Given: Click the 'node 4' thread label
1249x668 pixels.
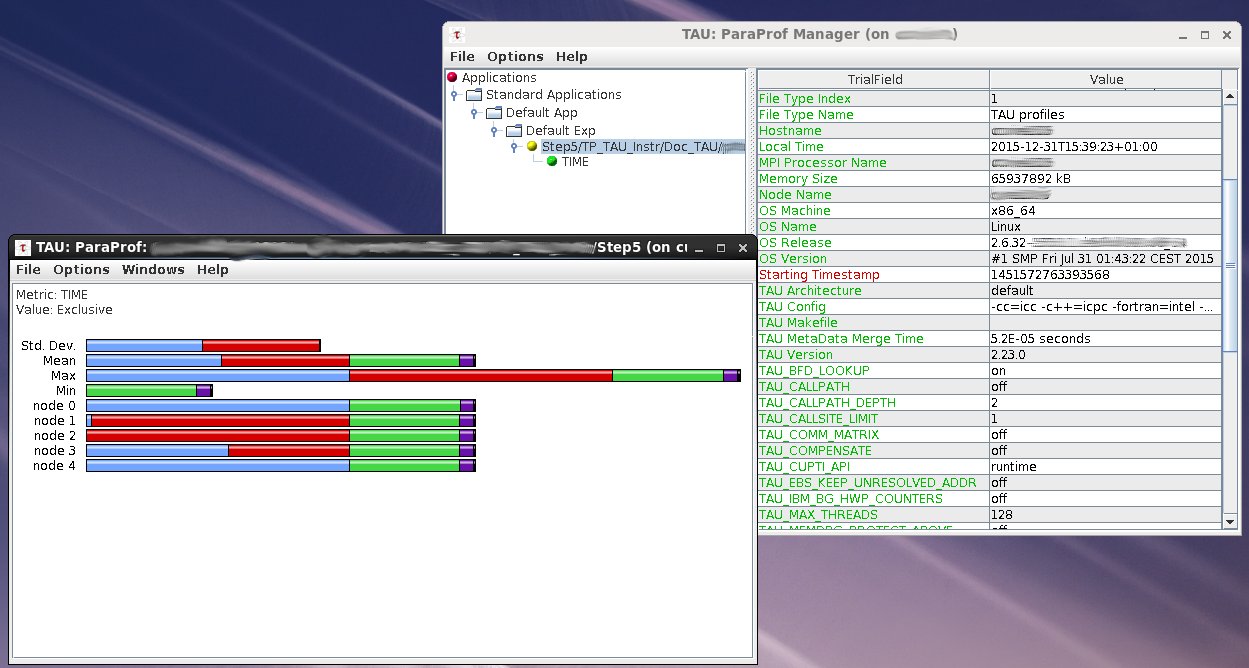Looking at the screenshot, I should pyautogui.click(x=54, y=466).
